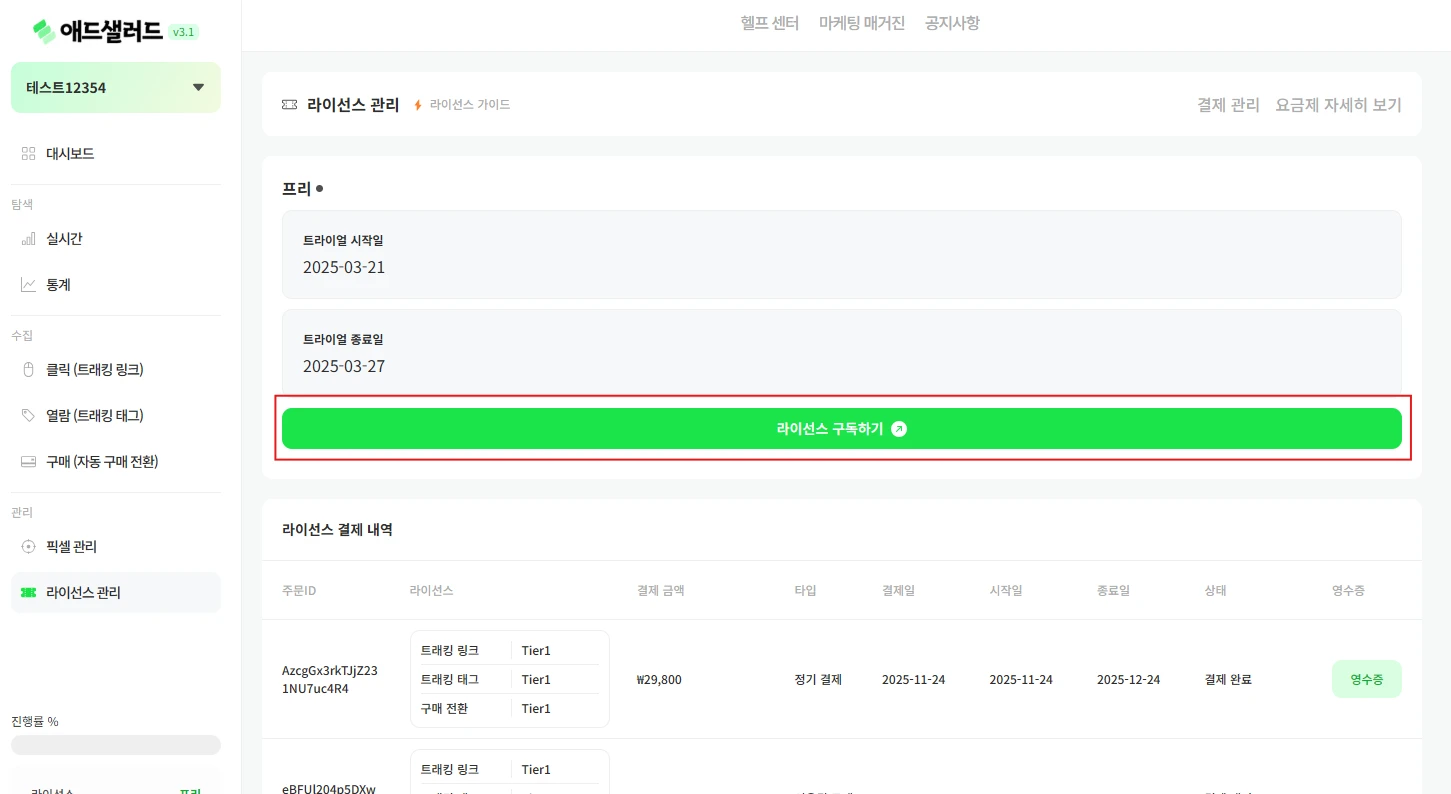Click the 픽셀 관리 target icon

(x=28, y=547)
